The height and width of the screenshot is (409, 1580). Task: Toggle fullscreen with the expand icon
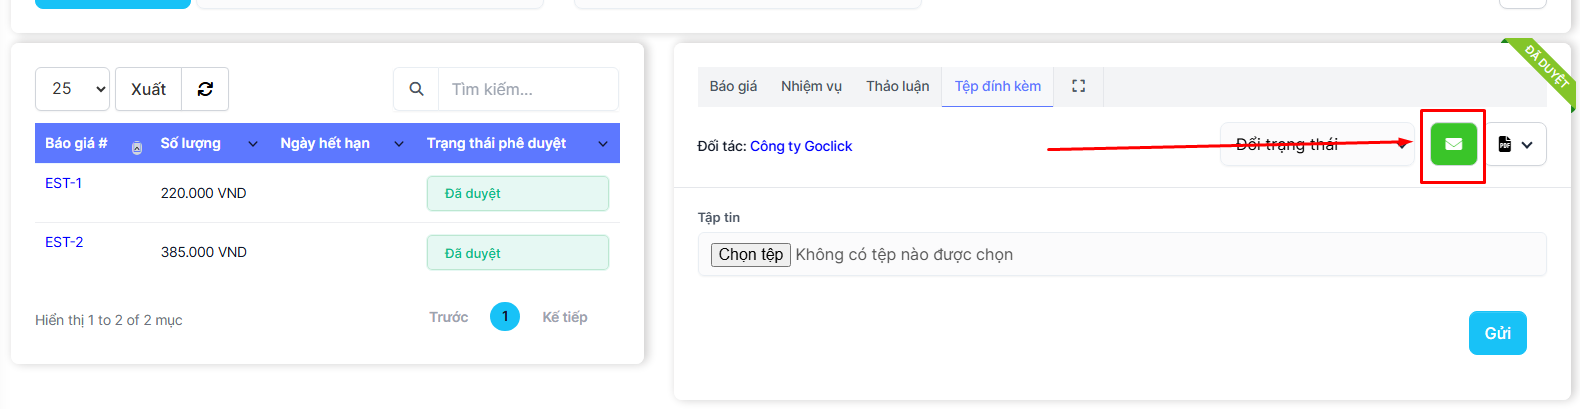click(x=1078, y=86)
